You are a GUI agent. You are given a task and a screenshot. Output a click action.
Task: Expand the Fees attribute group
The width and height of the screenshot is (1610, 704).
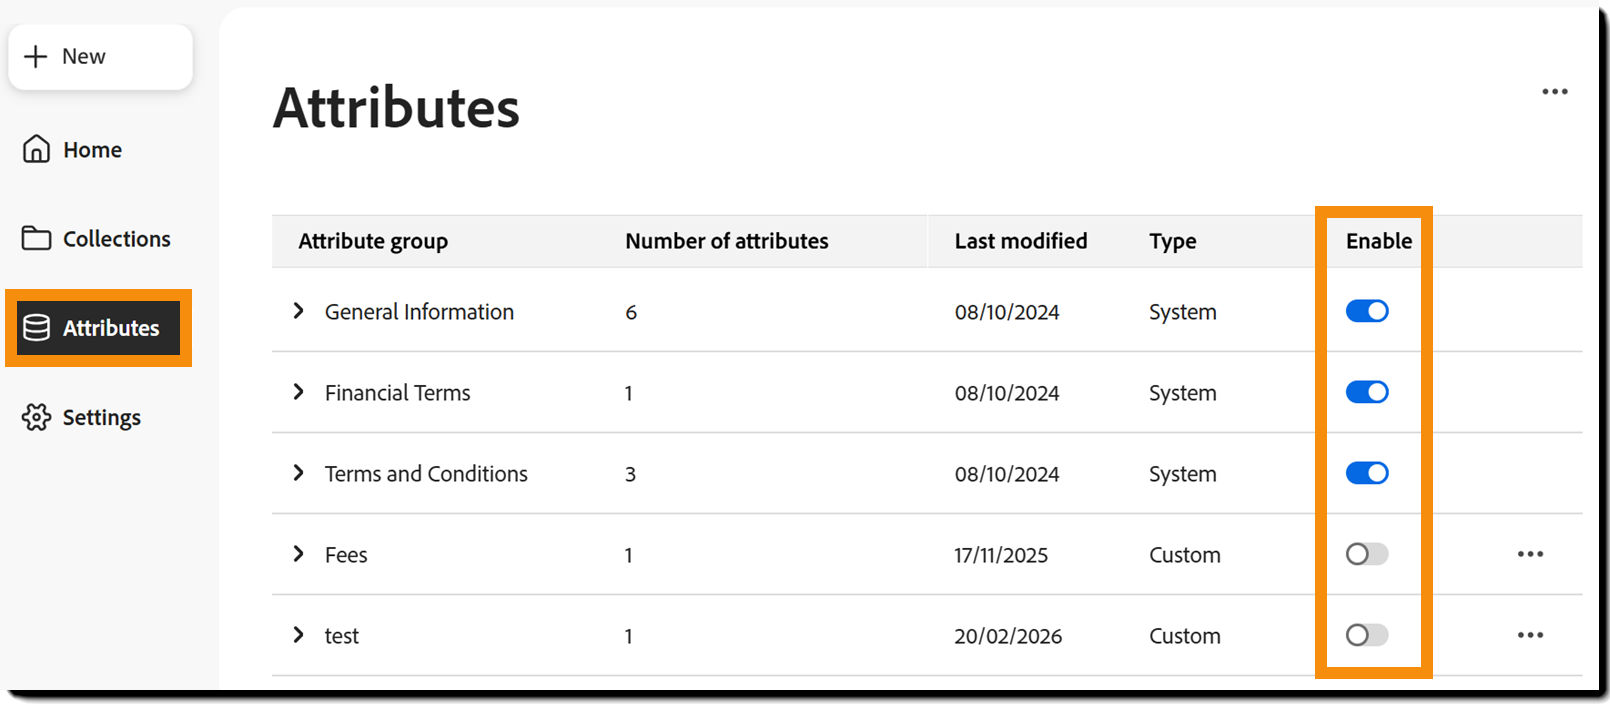[299, 554]
